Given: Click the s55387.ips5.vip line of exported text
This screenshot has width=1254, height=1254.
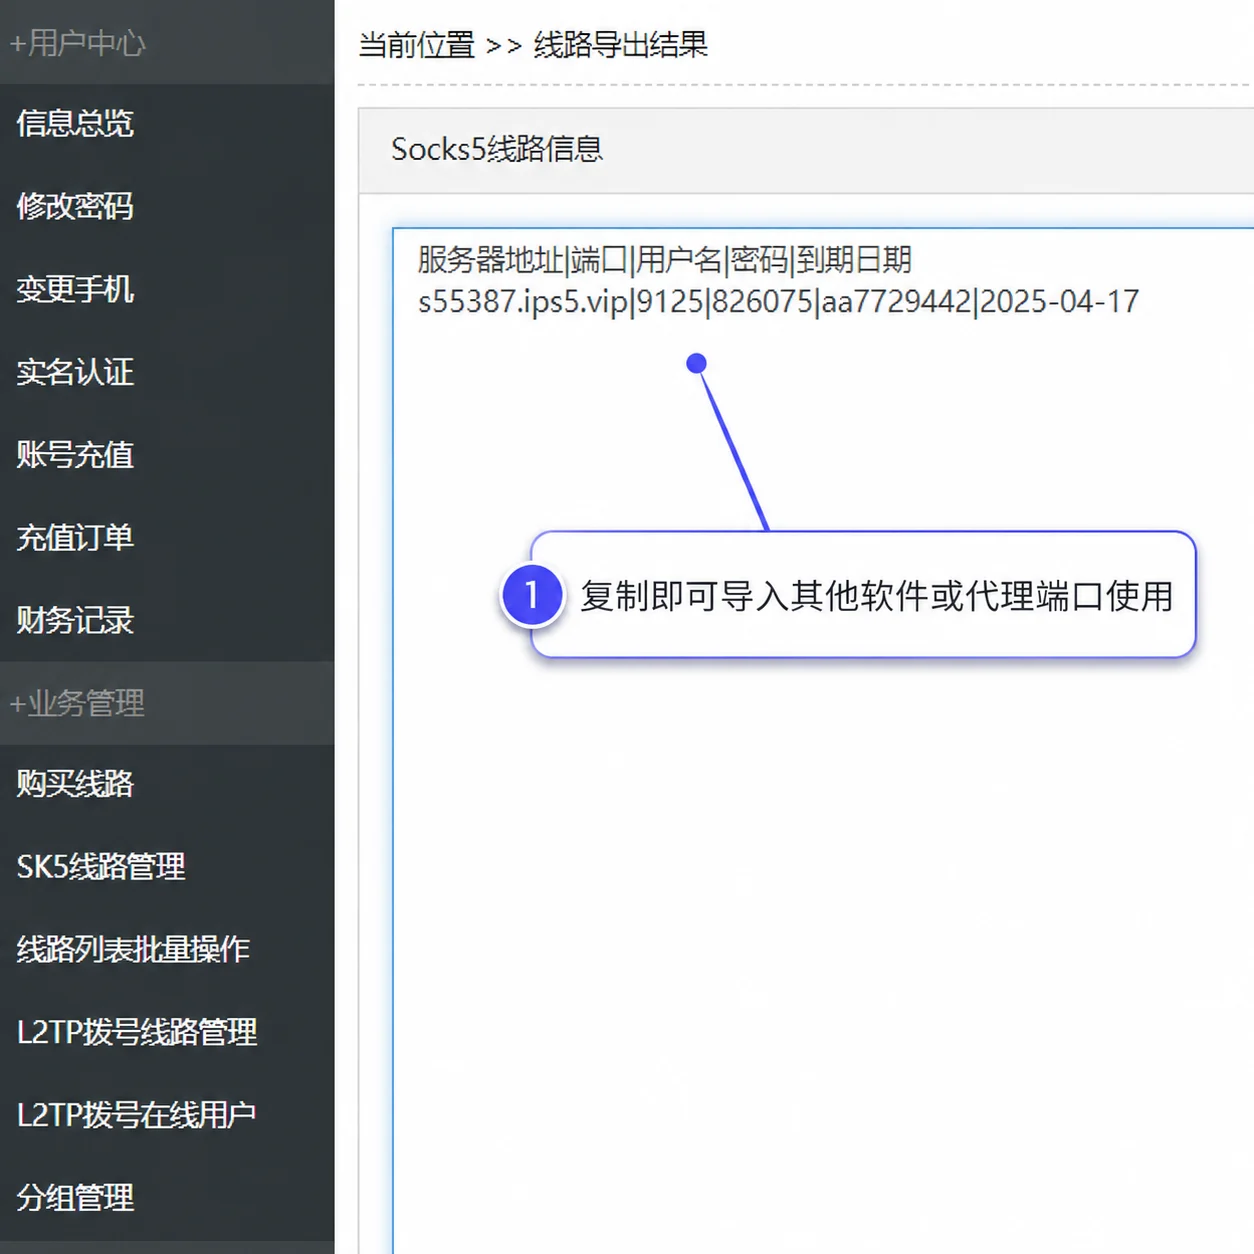Looking at the screenshot, I should [778, 302].
